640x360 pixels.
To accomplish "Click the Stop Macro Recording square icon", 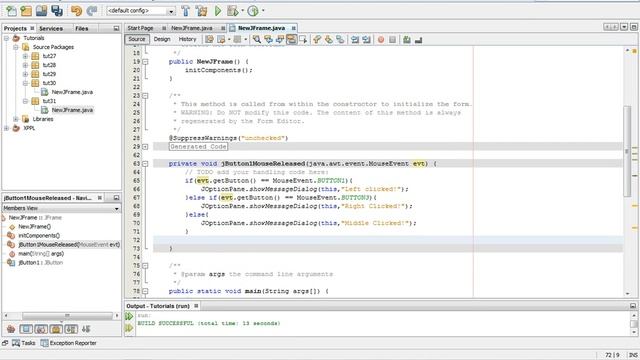I will point(392,40).
